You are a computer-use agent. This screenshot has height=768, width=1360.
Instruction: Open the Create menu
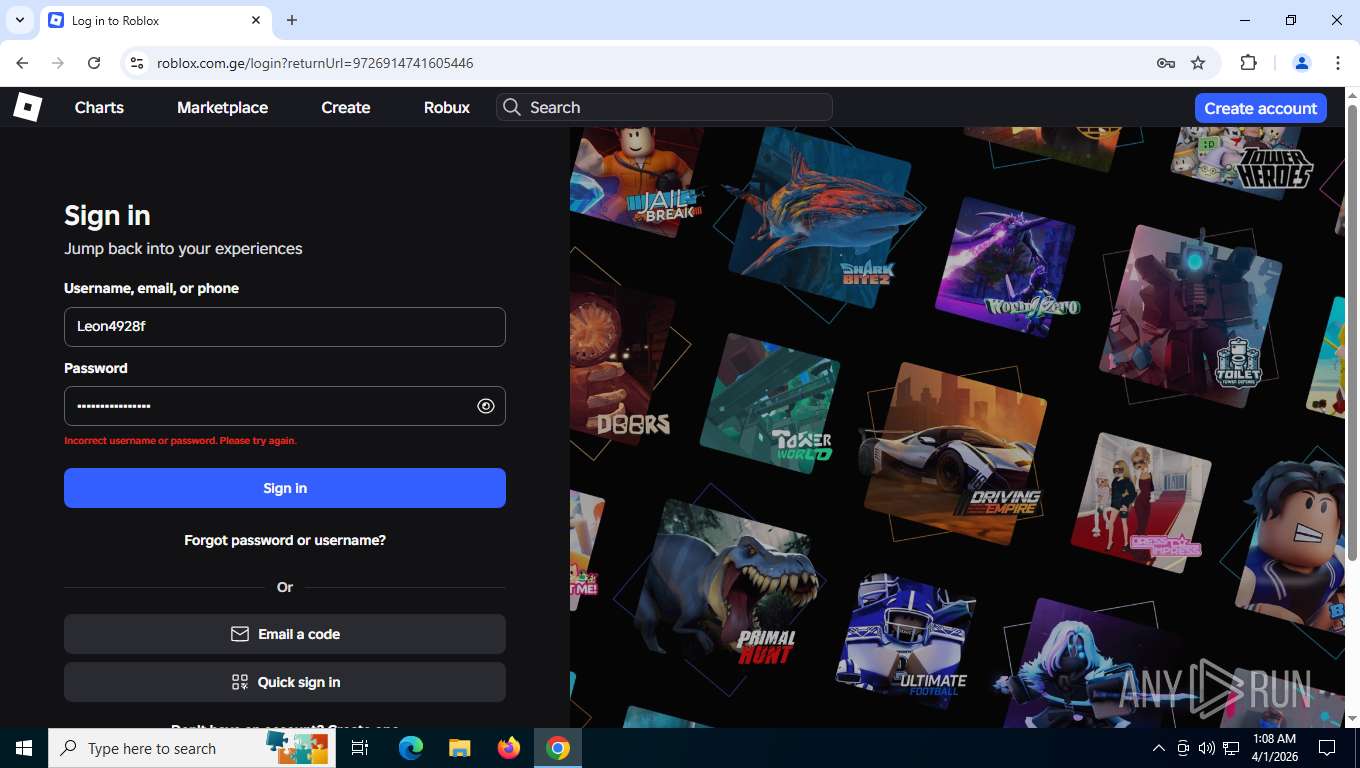(346, 107)
